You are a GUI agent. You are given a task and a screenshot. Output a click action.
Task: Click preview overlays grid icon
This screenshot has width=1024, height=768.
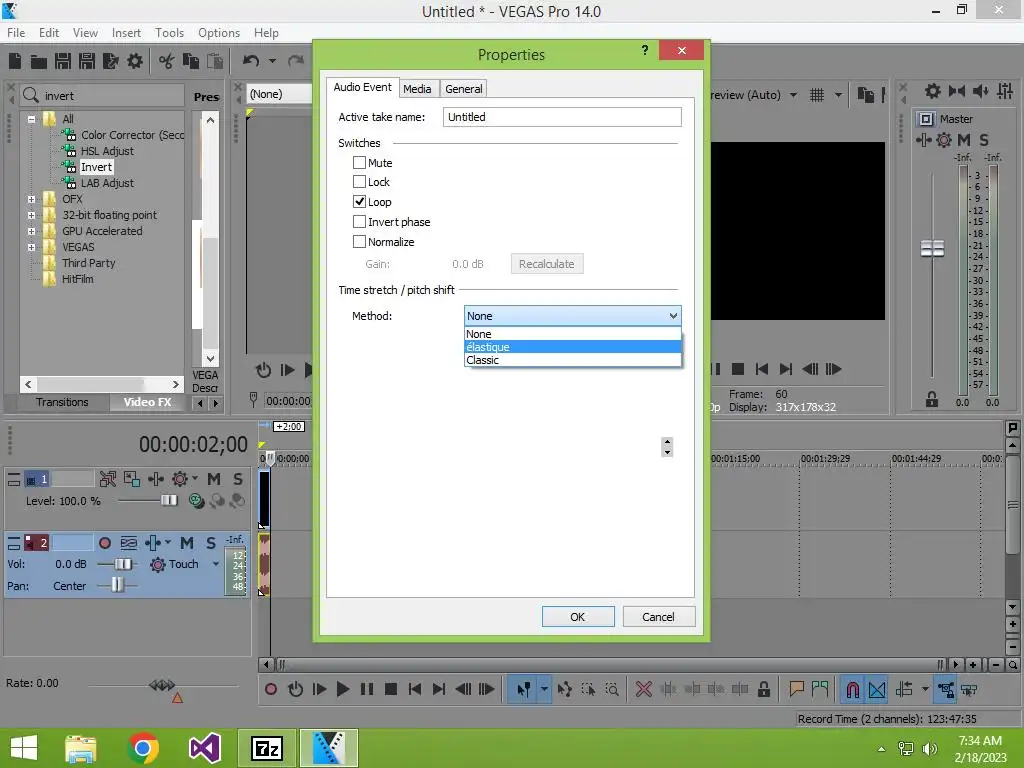click(816, 95)
